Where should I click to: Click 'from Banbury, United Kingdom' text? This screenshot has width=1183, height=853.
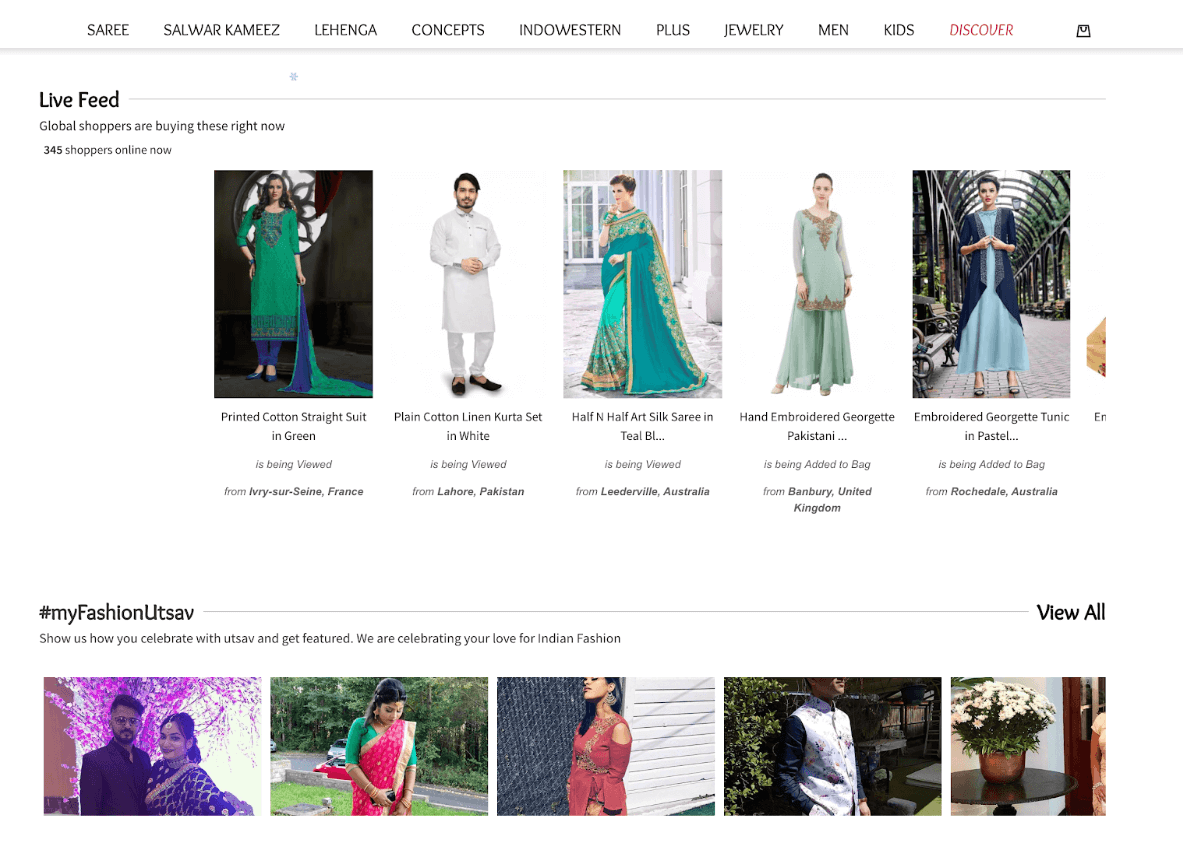[x=817, y=500]
